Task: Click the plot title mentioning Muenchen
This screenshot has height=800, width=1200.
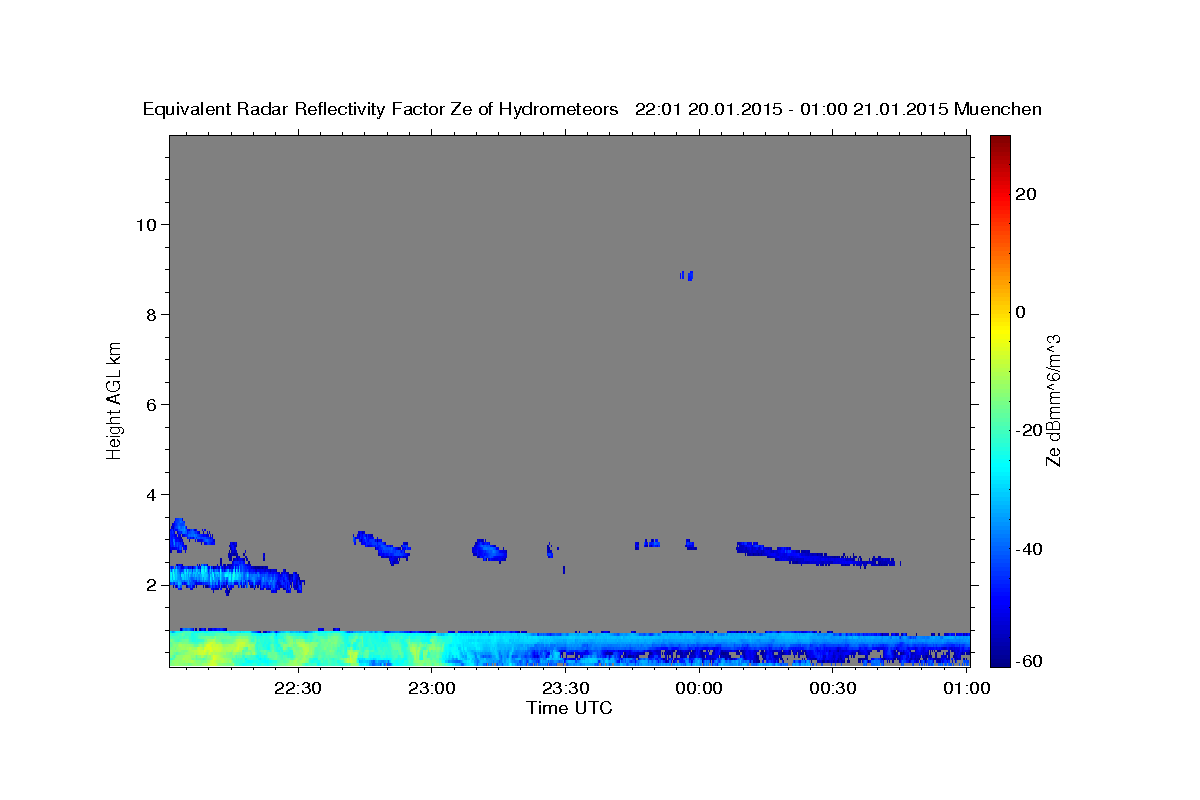Action: pyautogui.click(x=592, y=109)
